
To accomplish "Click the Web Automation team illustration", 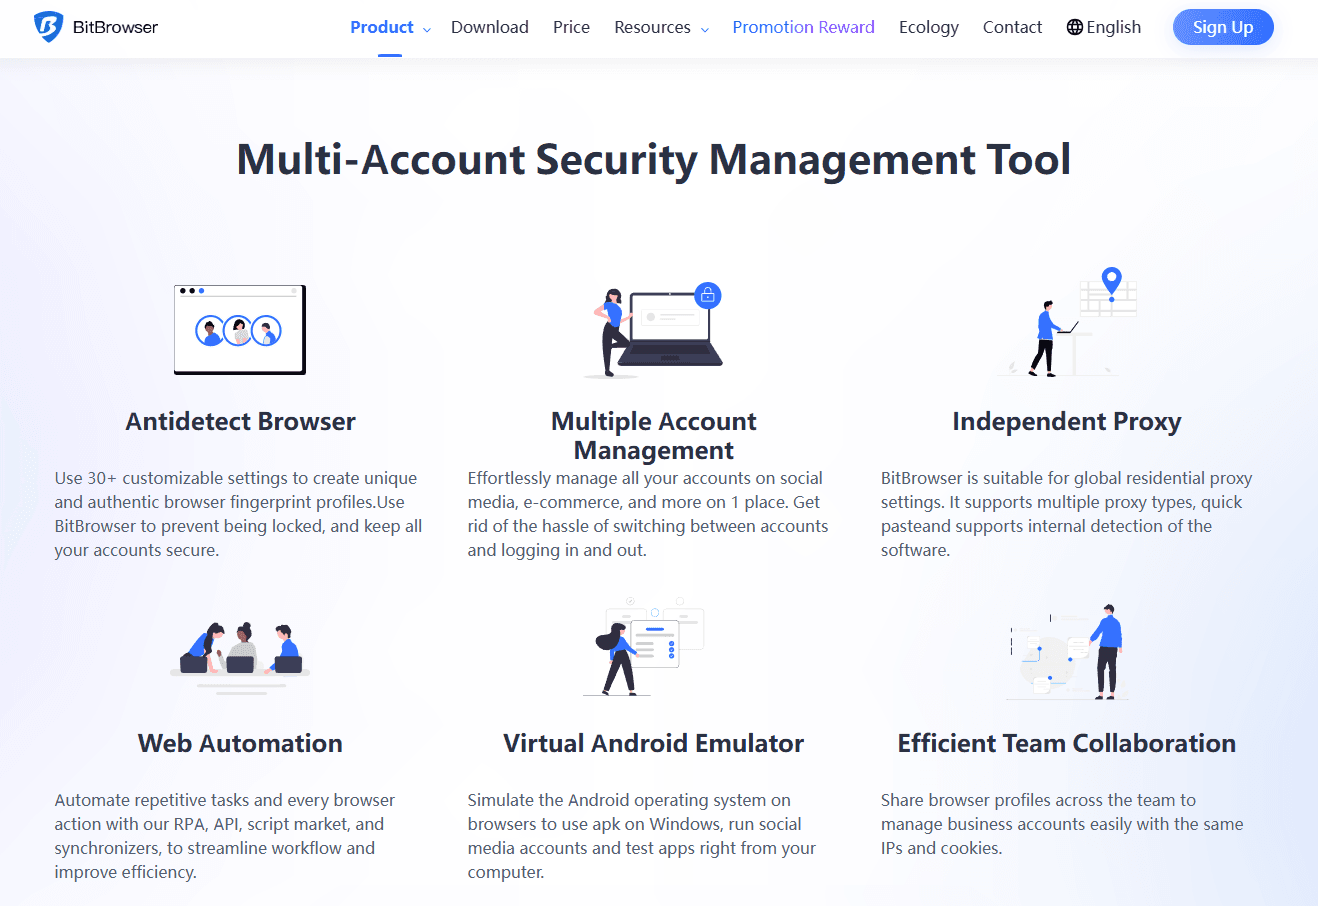I will pos(240,657).
